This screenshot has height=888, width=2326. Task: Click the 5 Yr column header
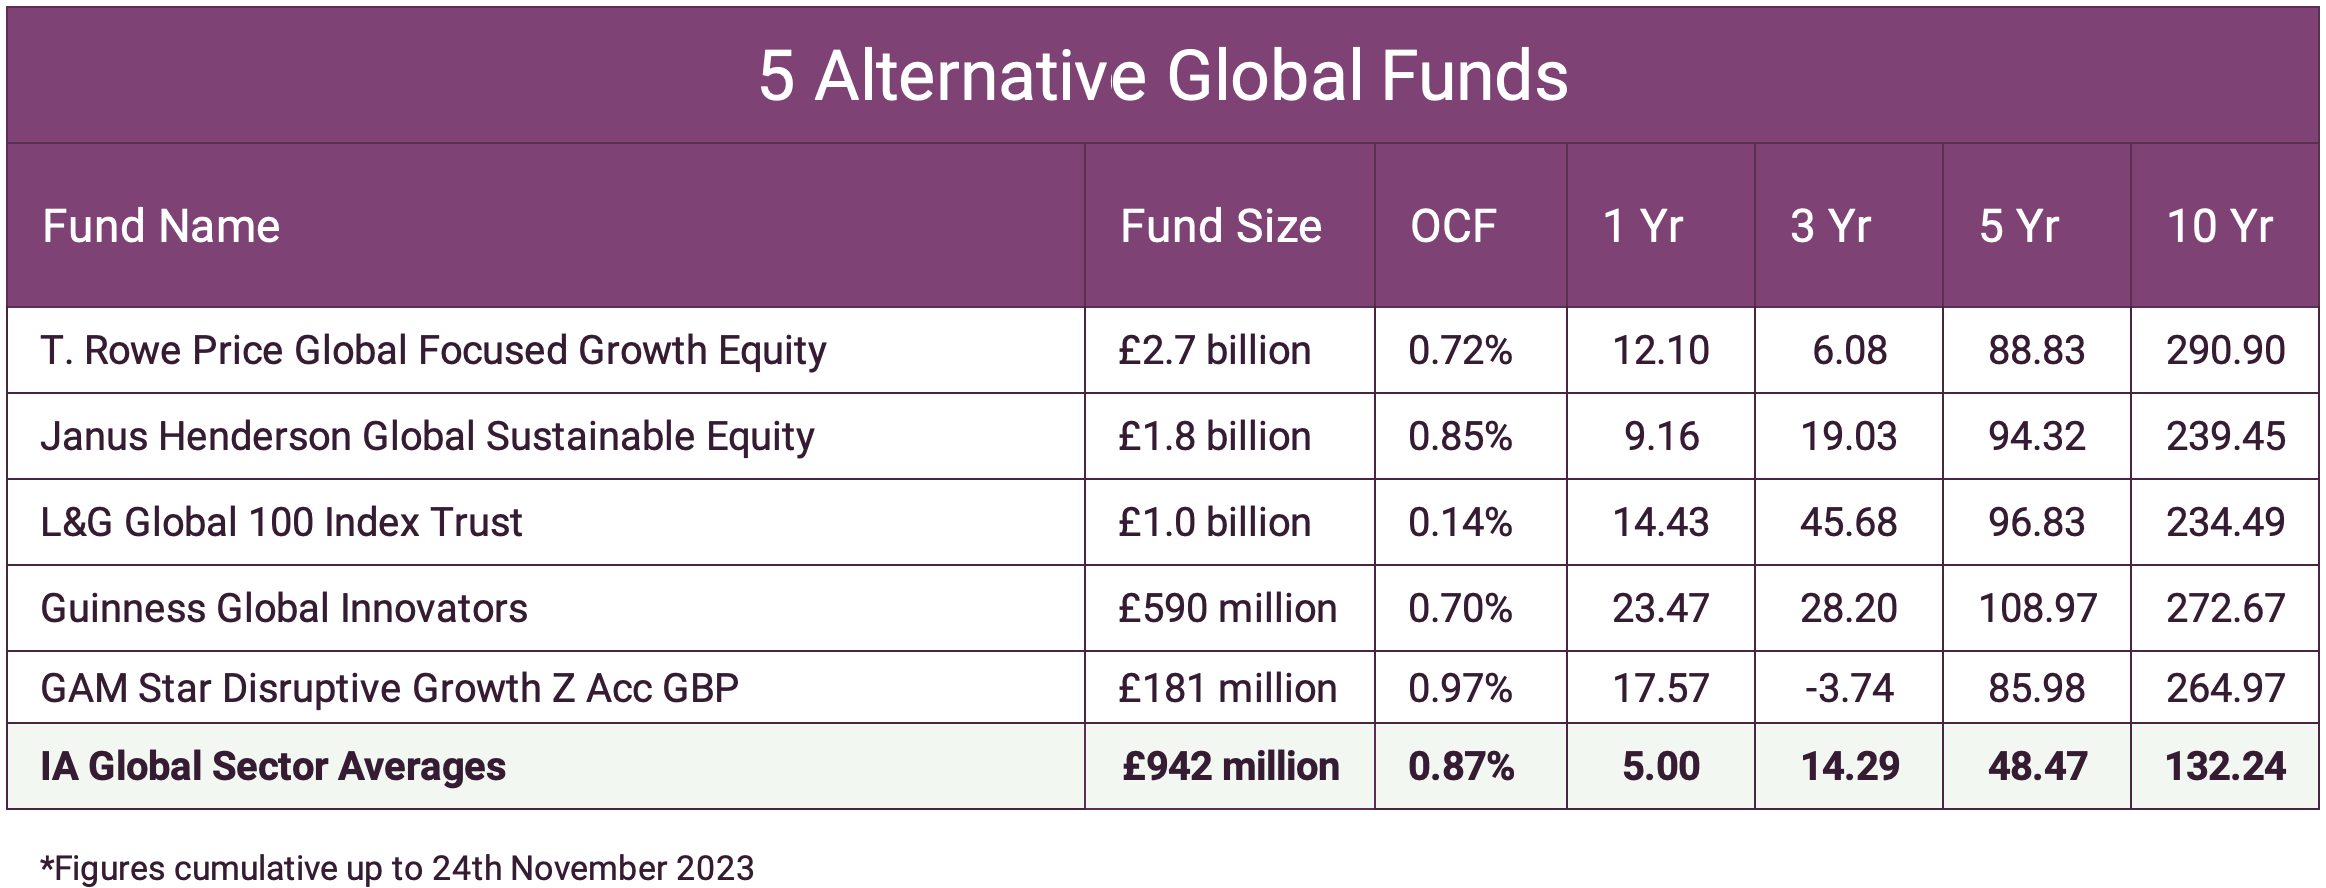2019,226
